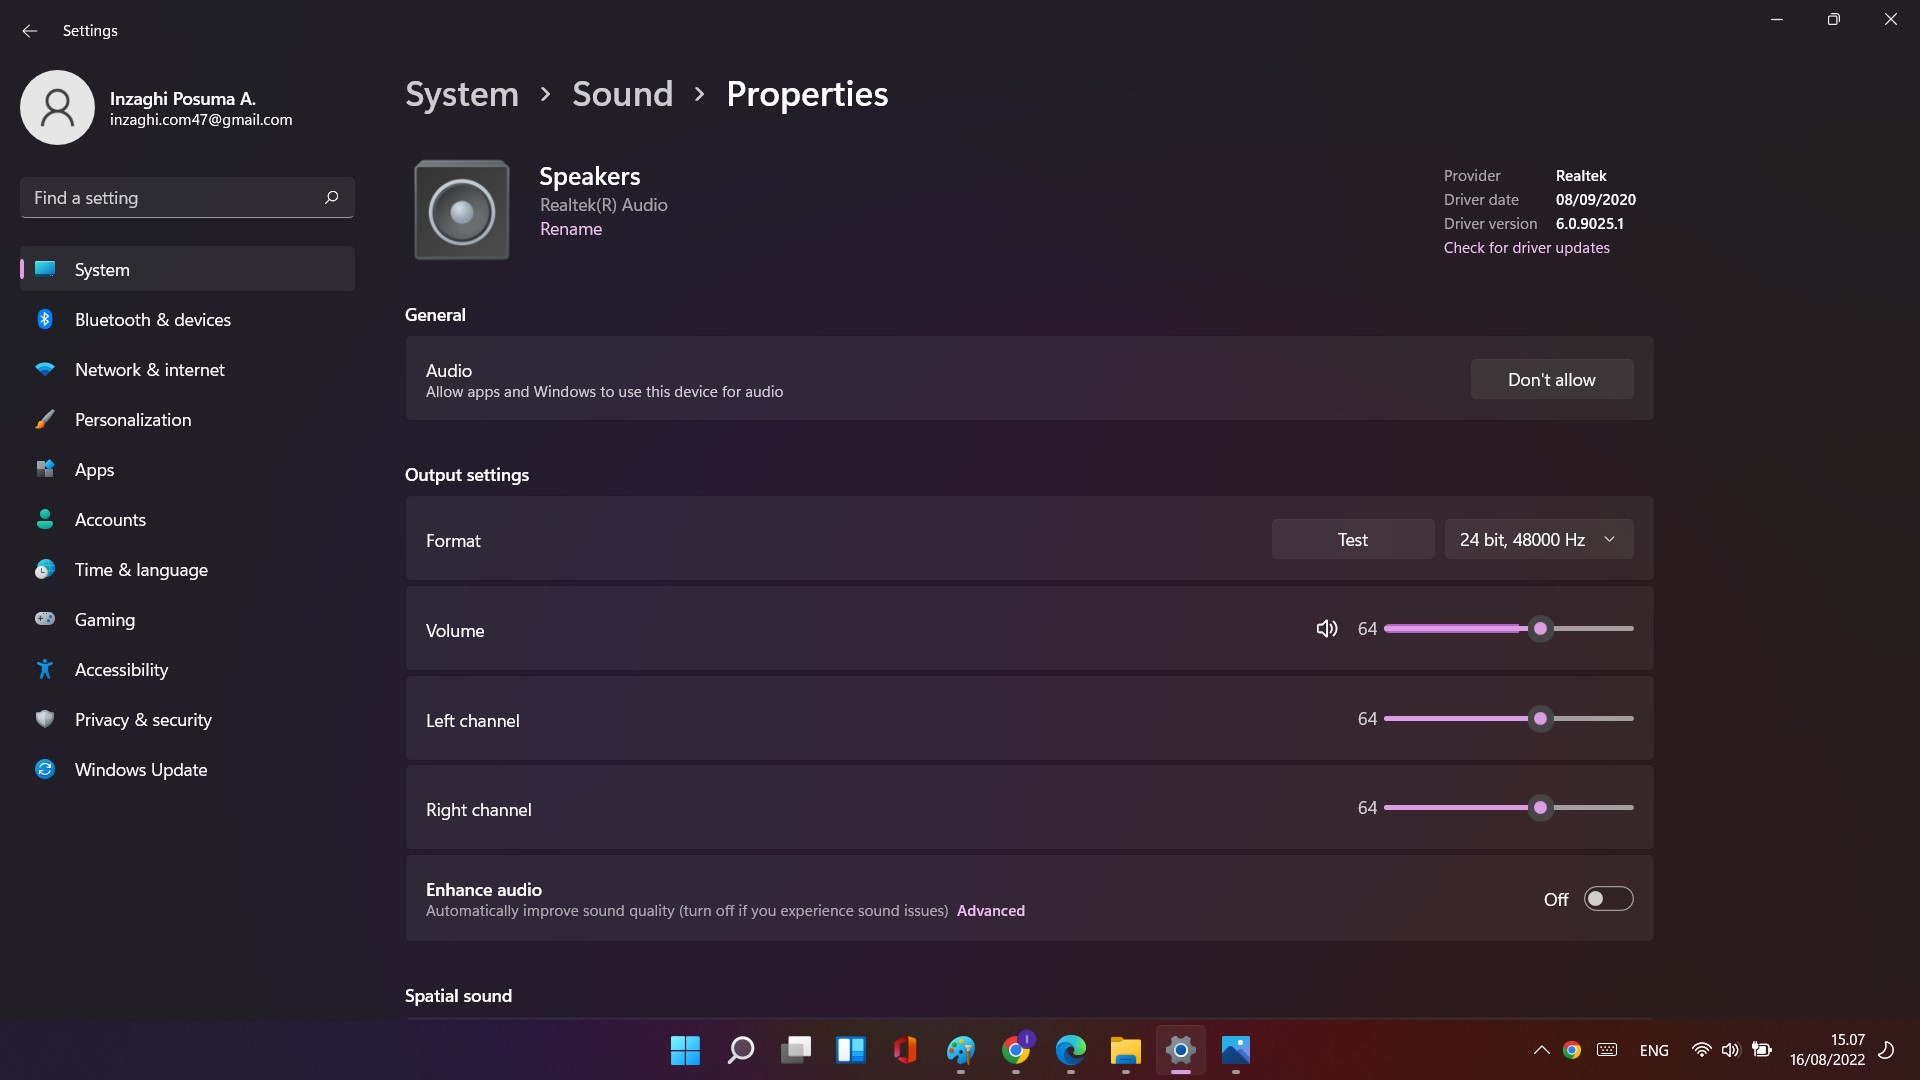This screenshot has height=1080, width=1920.
Task: Go to the Windows Update page
Action: coord(187,769)
